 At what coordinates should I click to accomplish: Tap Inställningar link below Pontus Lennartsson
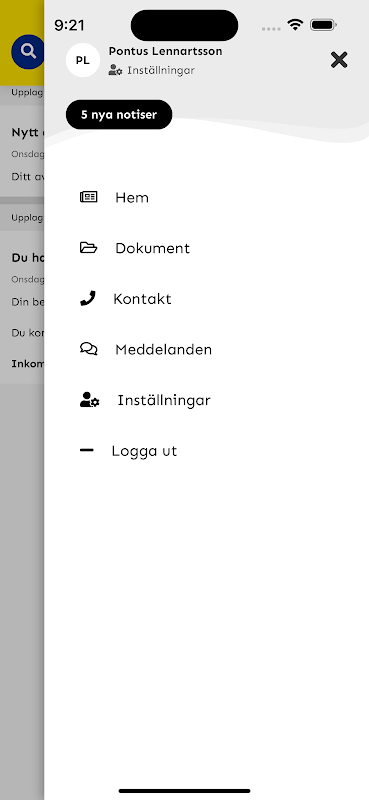pyautogui.click(x=161, y=70)
